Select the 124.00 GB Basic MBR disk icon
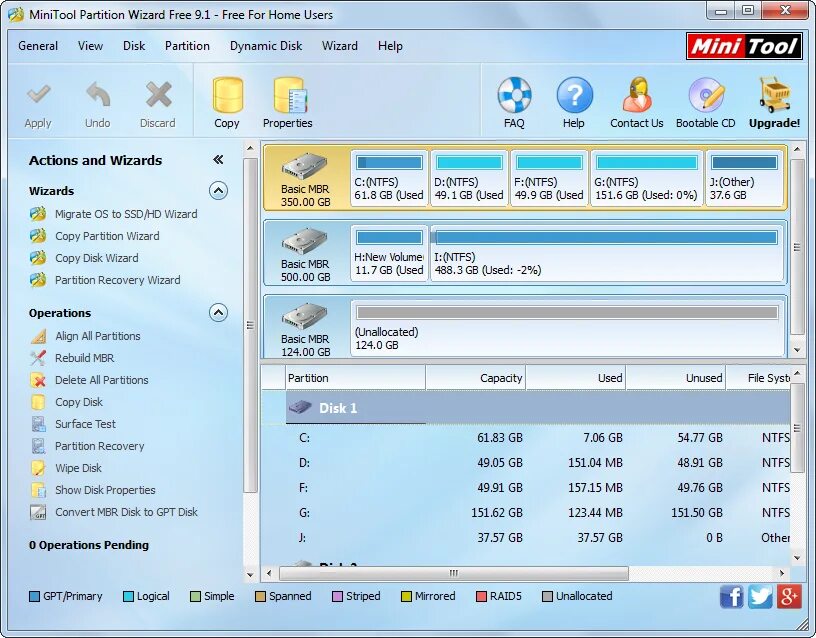The image size is (816, 638). tap(305, 316)
